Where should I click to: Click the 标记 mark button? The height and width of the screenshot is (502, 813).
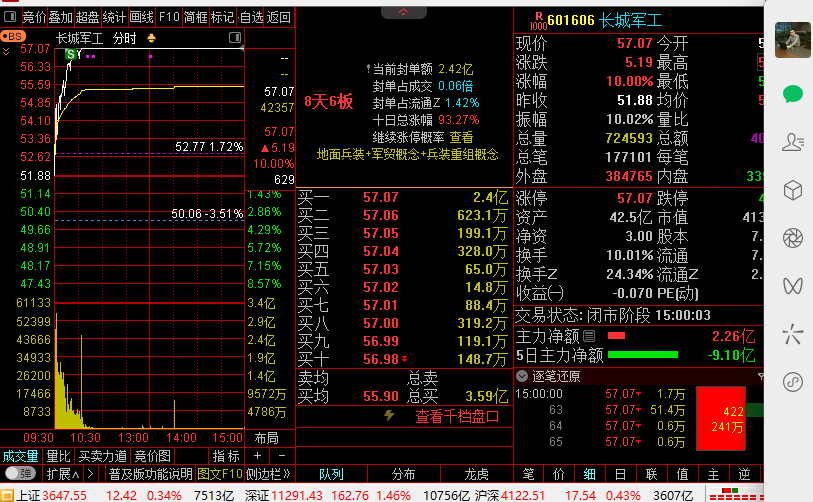222,17
